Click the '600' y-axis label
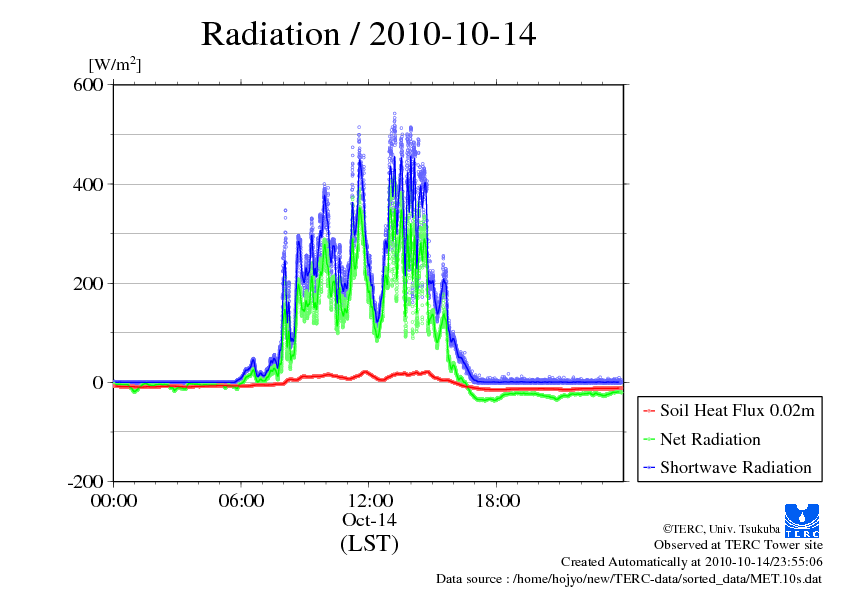842x595 pixels. pyautogui.click(x=88, y=85)
